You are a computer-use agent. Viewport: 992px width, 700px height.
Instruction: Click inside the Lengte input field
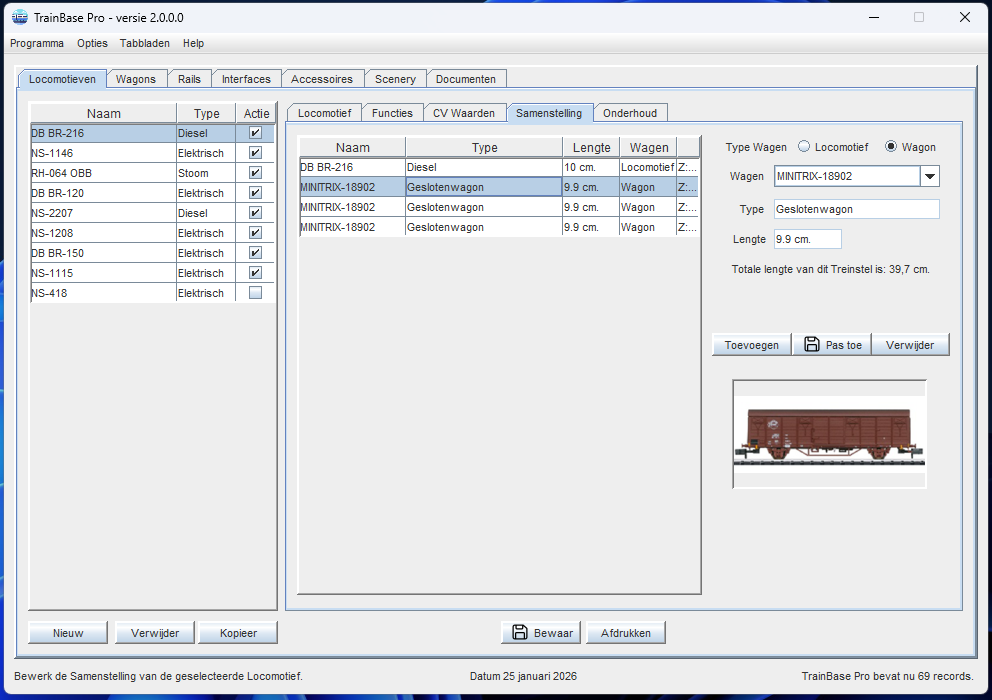(x=806, y=239)
